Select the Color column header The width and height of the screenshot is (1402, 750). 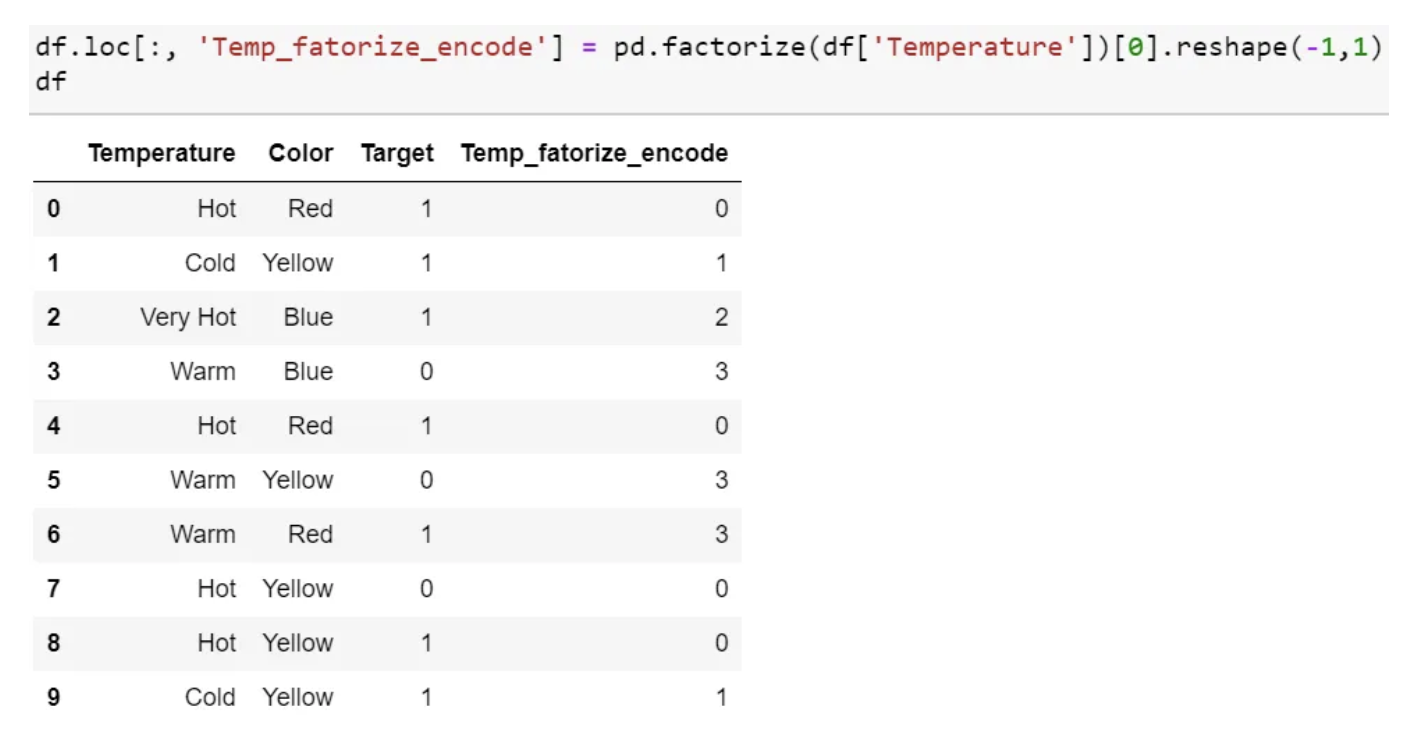click(x=301, y=153)
